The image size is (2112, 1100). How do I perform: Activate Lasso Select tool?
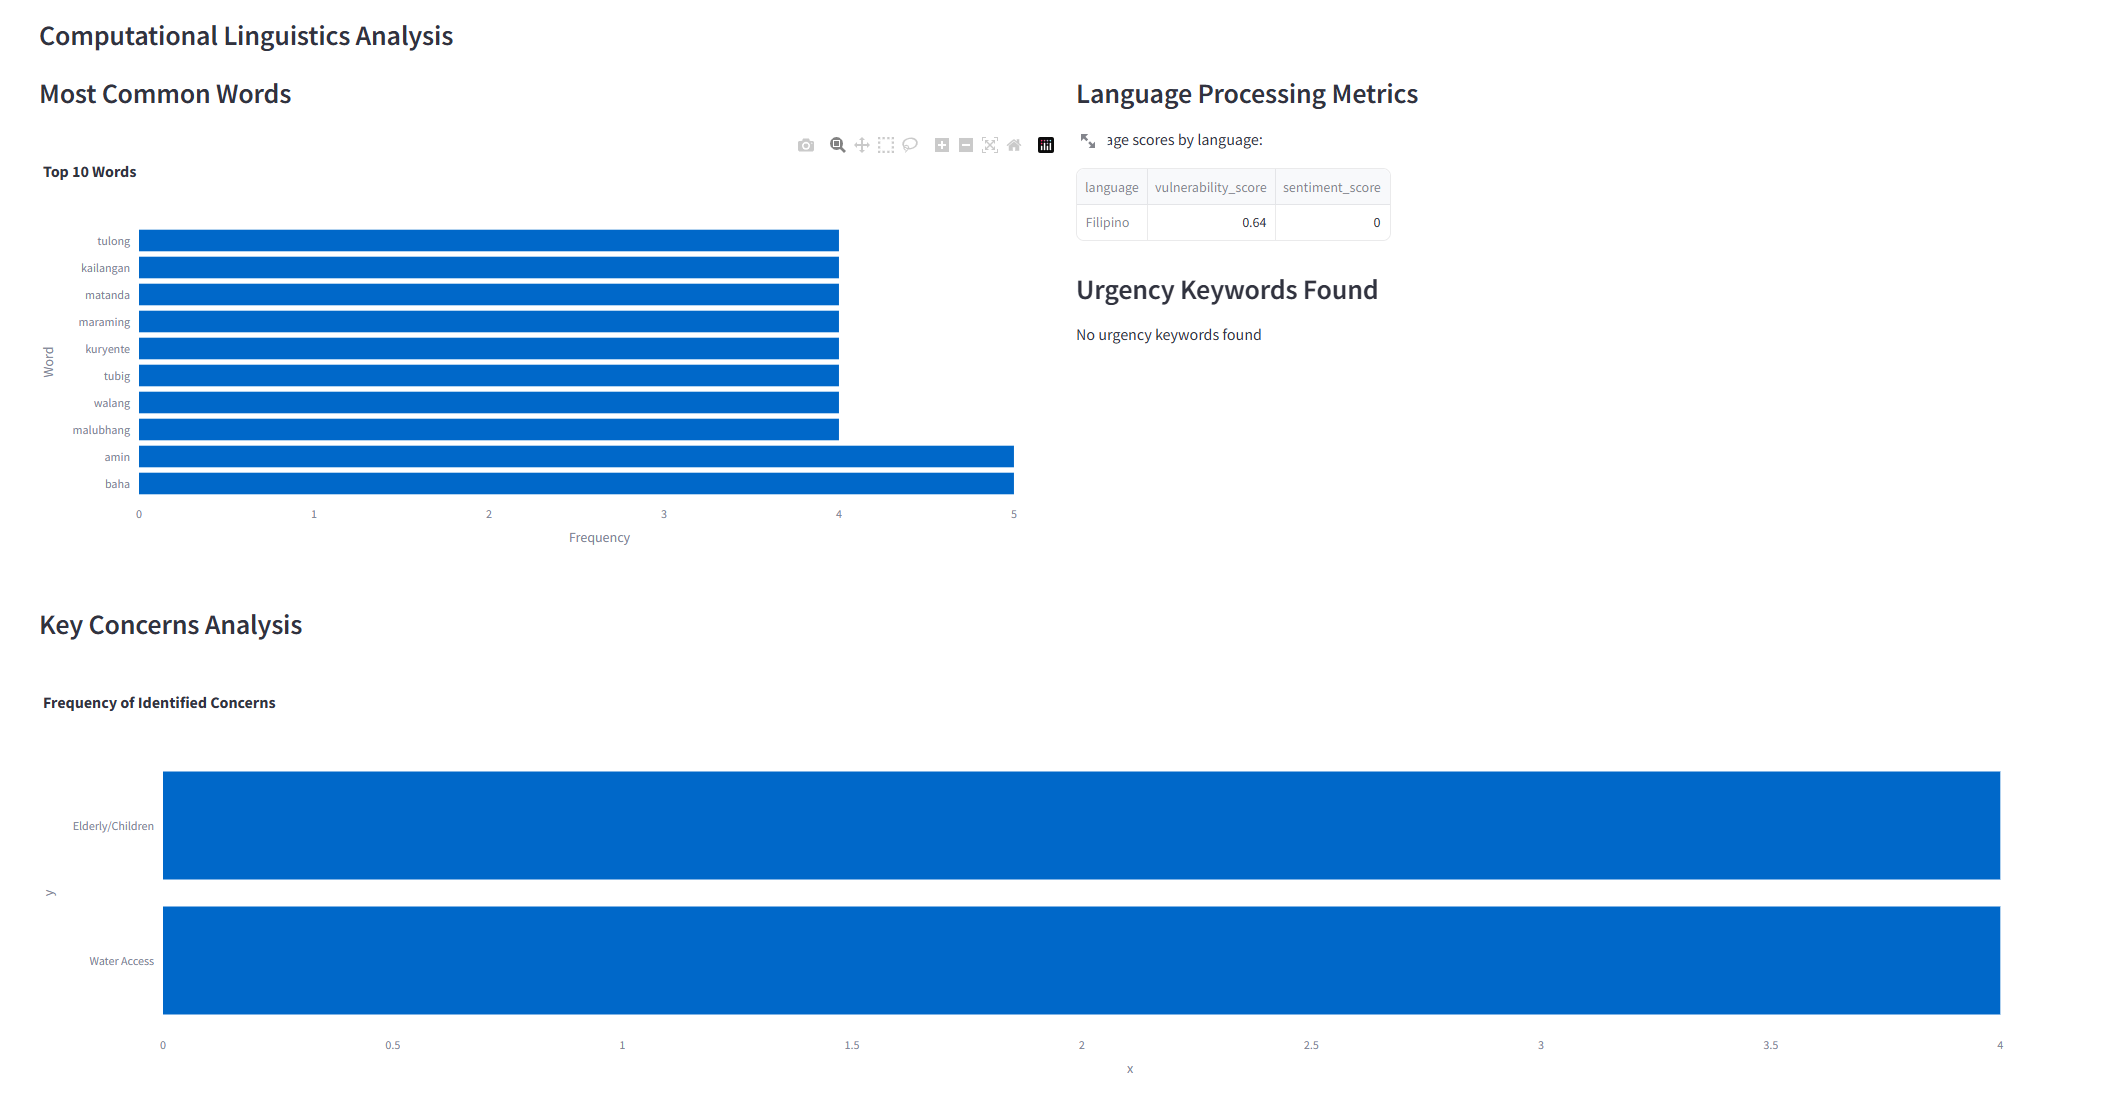tap(910, 145)
